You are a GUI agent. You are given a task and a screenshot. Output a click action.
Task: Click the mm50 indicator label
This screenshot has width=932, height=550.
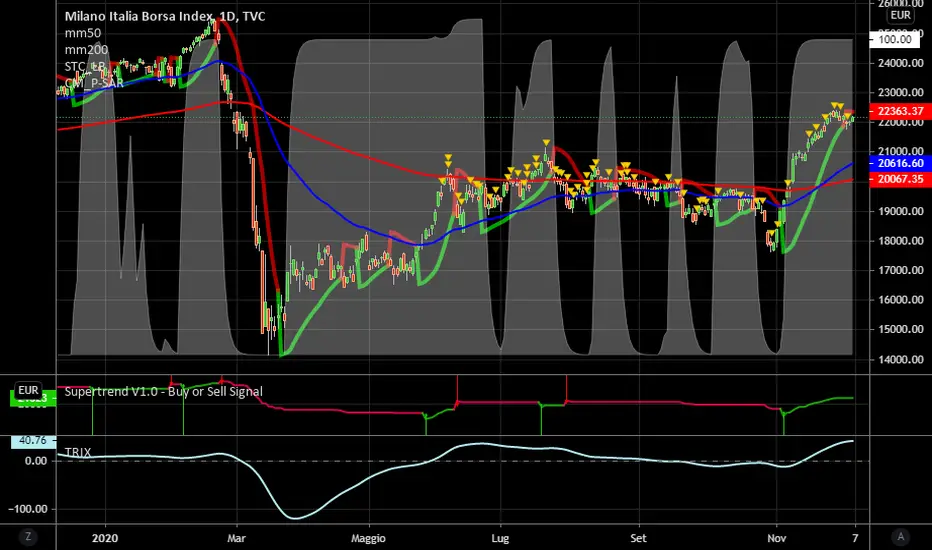81,33
